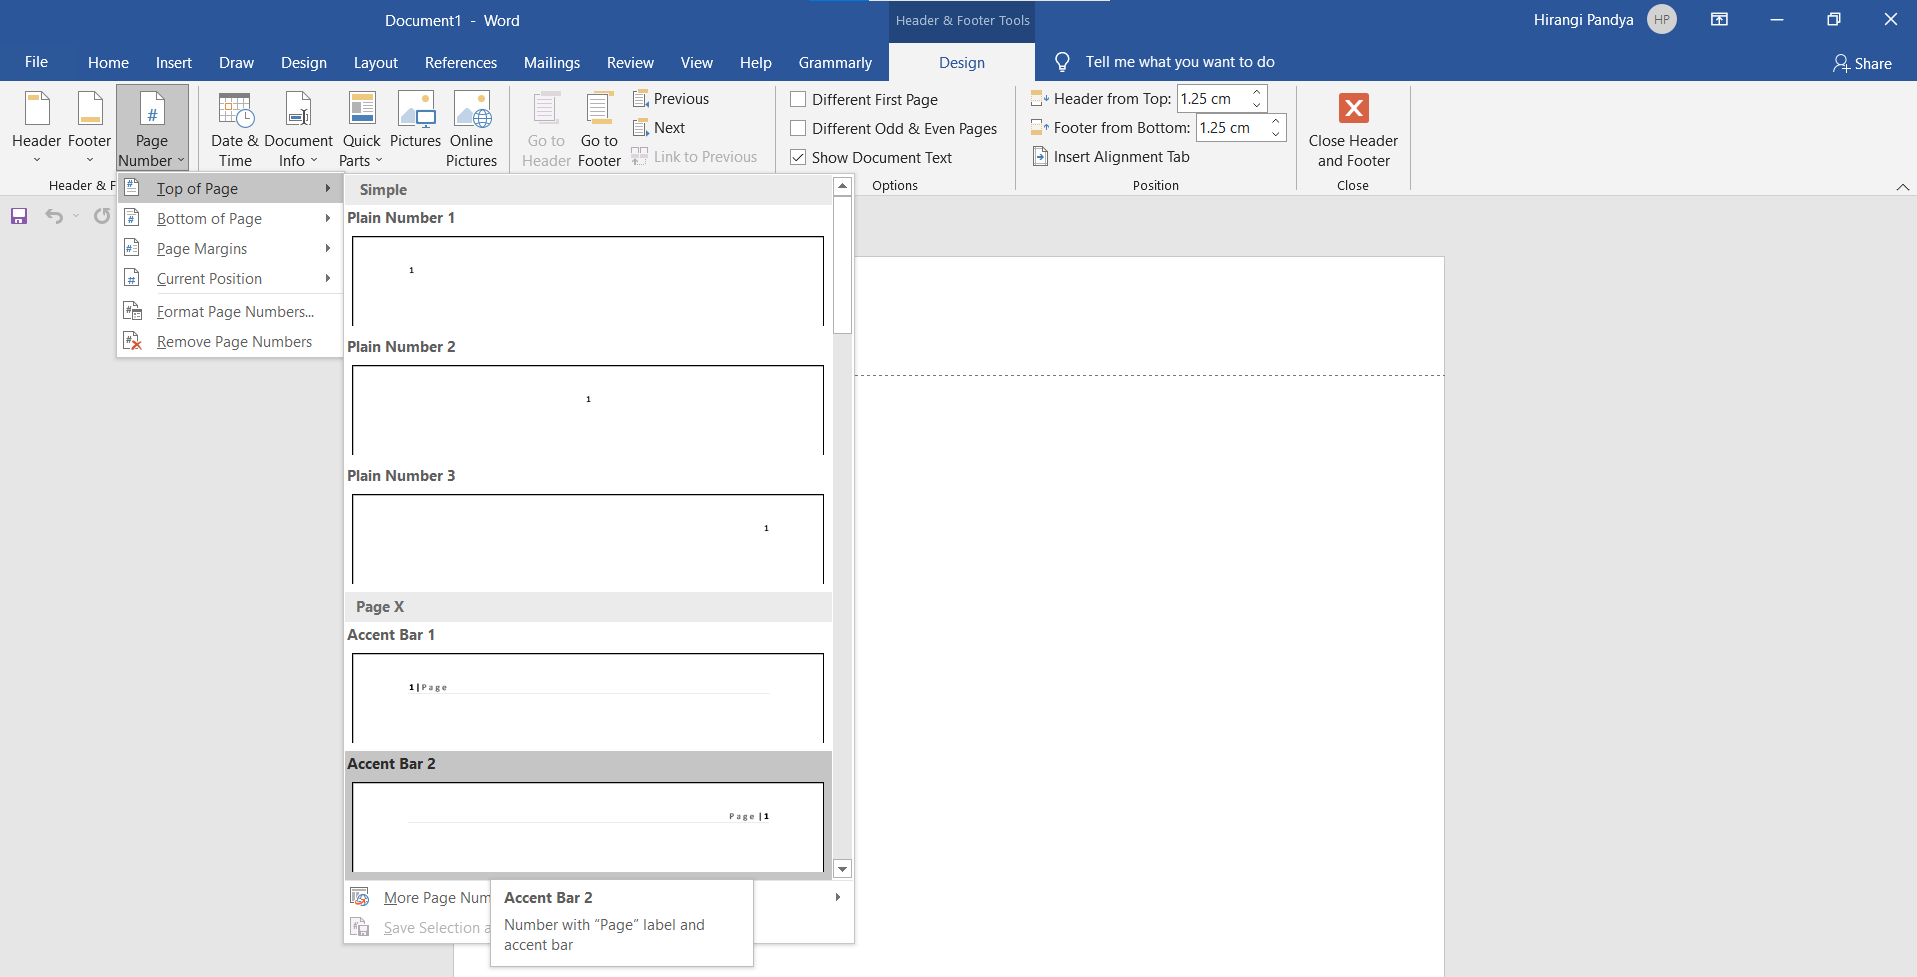This screenshot has height=977, width=1917.
Task: Undo the last action
Action: point(54,216)
